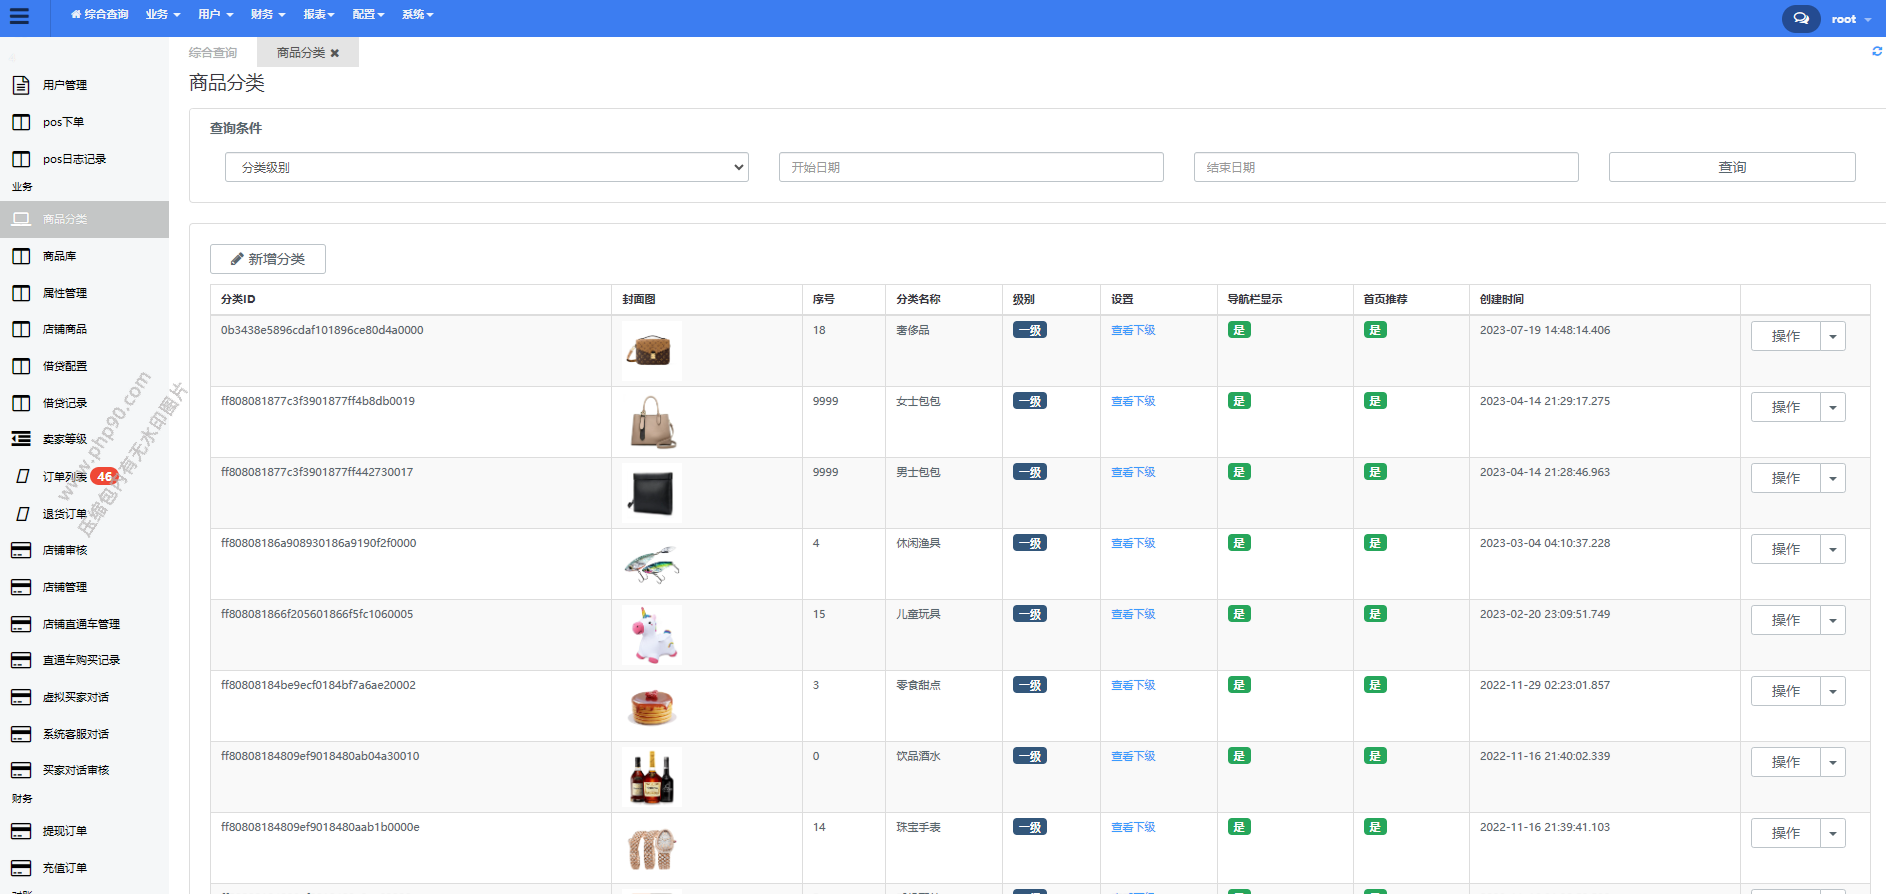Open the chat messages icon
The width and height of the screenshot is (1886, 894).
pyautogui.click(x=1800, y=19)
